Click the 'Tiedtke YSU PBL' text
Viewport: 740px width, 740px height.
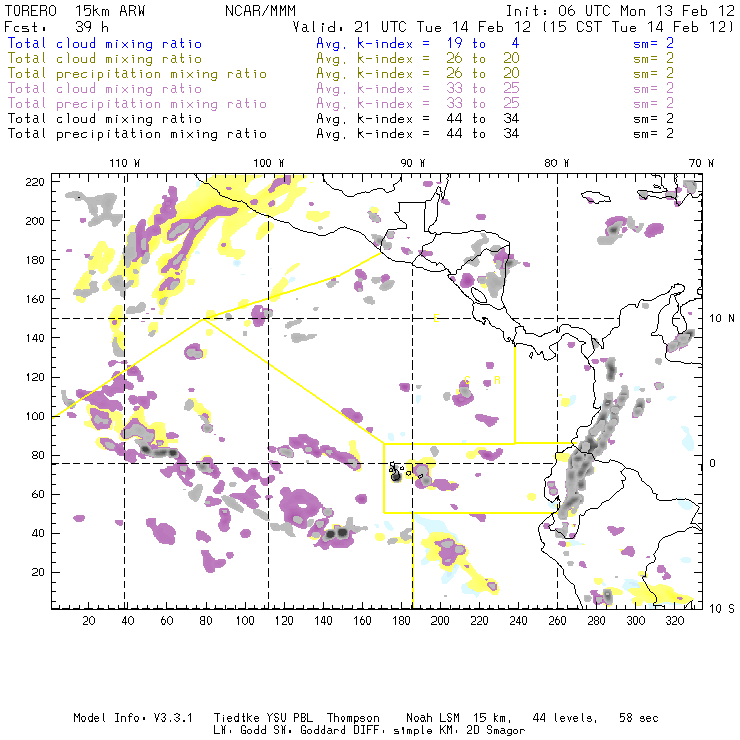point(263,718)
